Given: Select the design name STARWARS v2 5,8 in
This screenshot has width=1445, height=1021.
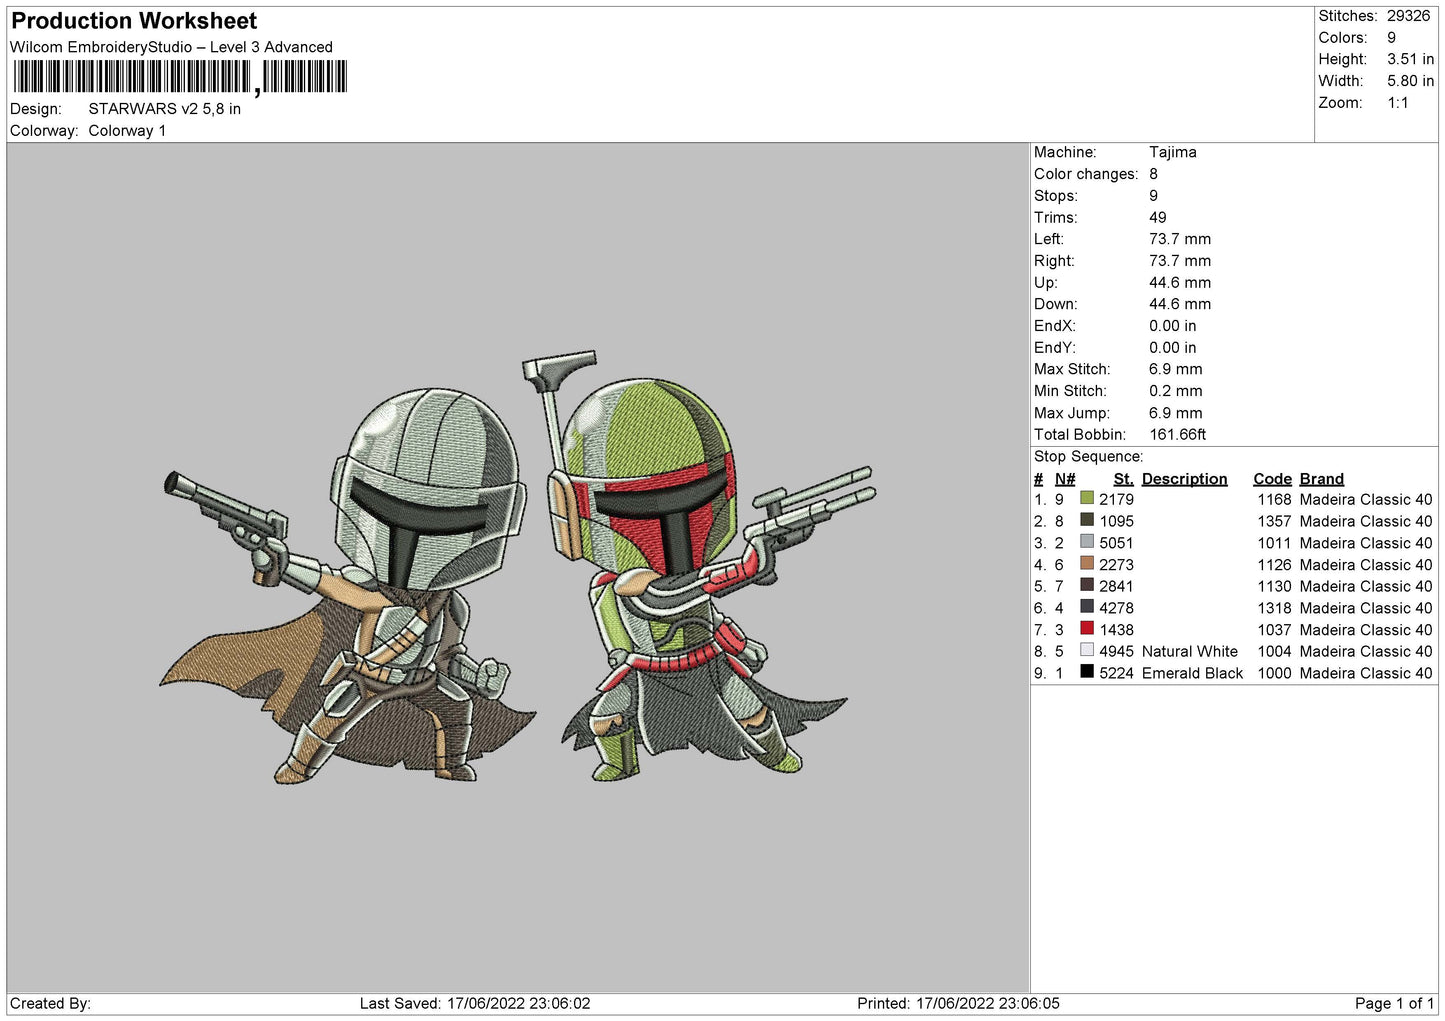Looking at the screenshot, I should 164,109.
